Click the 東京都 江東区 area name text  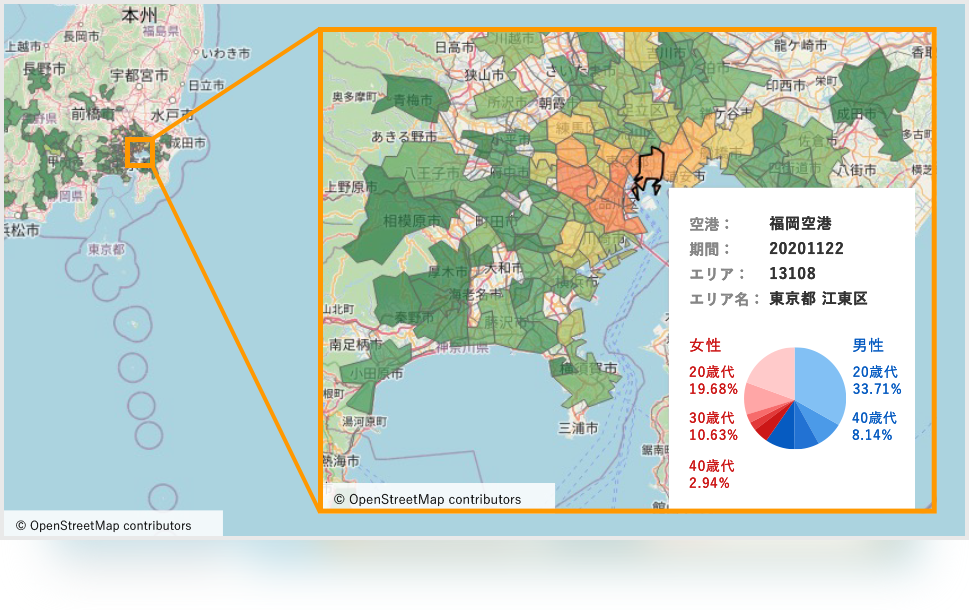[x=818, y=299]
